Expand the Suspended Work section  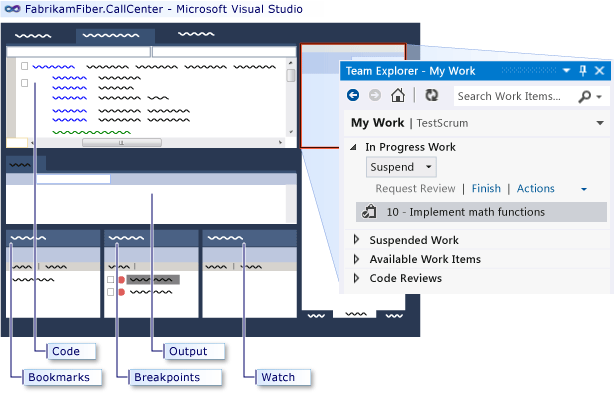pyautogui.click(x=356, y=239)
